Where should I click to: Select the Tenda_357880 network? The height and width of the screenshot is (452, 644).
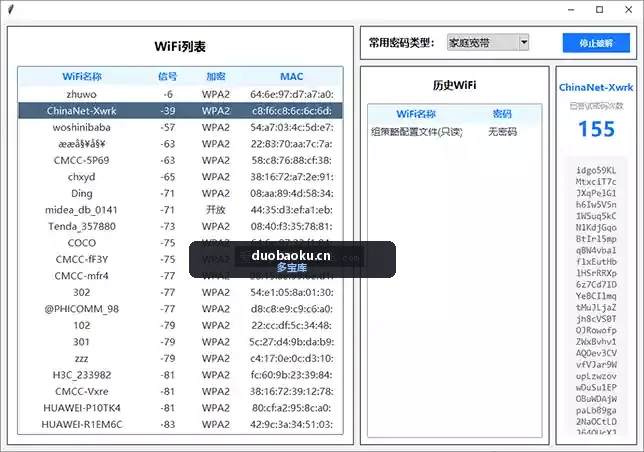[180, 226]
